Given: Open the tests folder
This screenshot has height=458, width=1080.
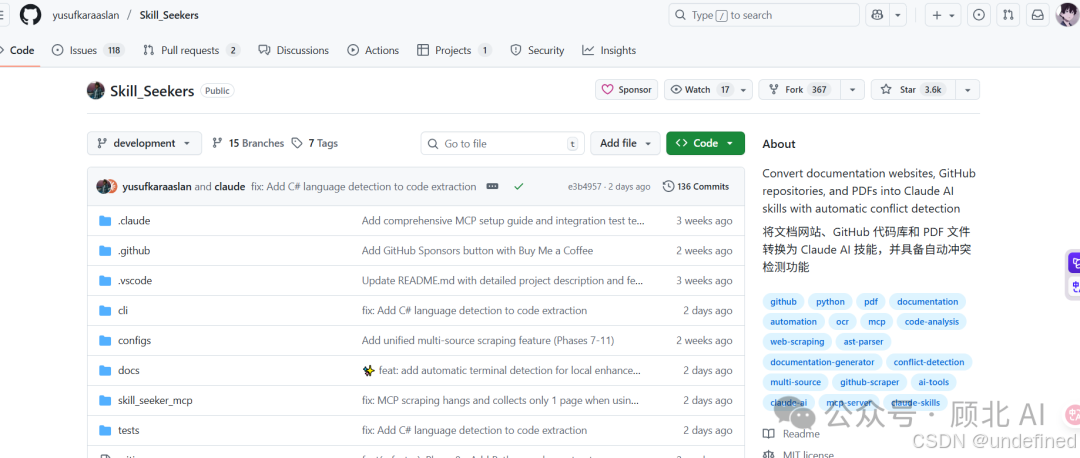Looking at the screenshot, I should (129, 430).
